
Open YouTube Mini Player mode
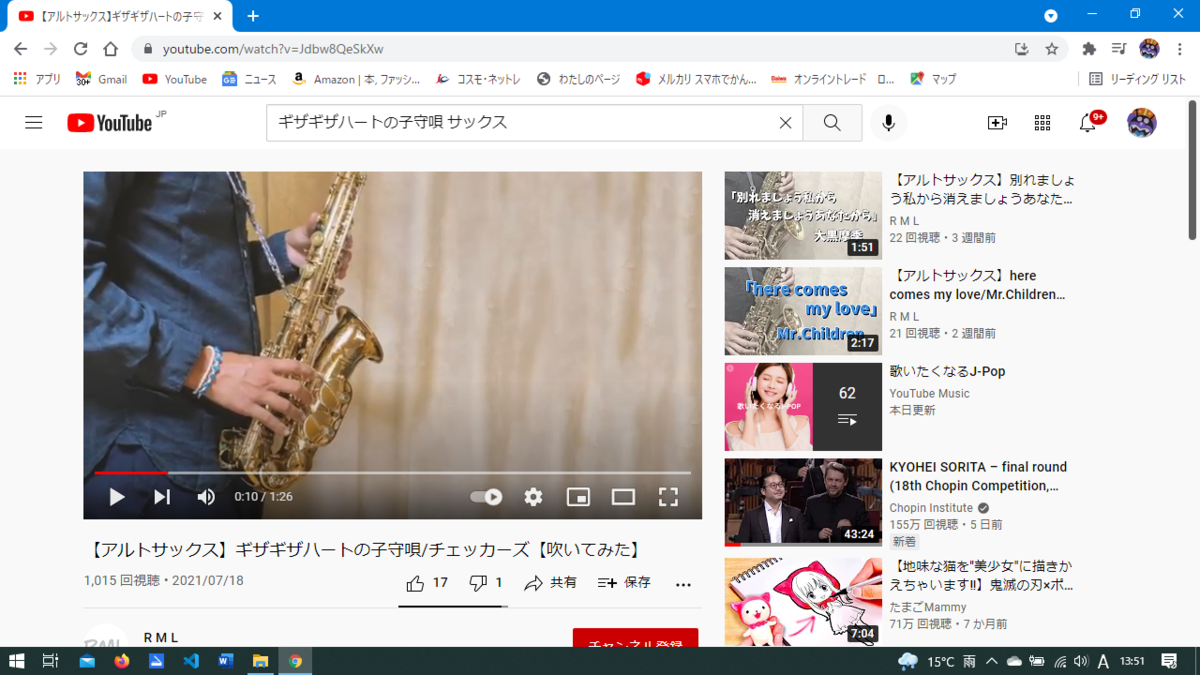578,496
